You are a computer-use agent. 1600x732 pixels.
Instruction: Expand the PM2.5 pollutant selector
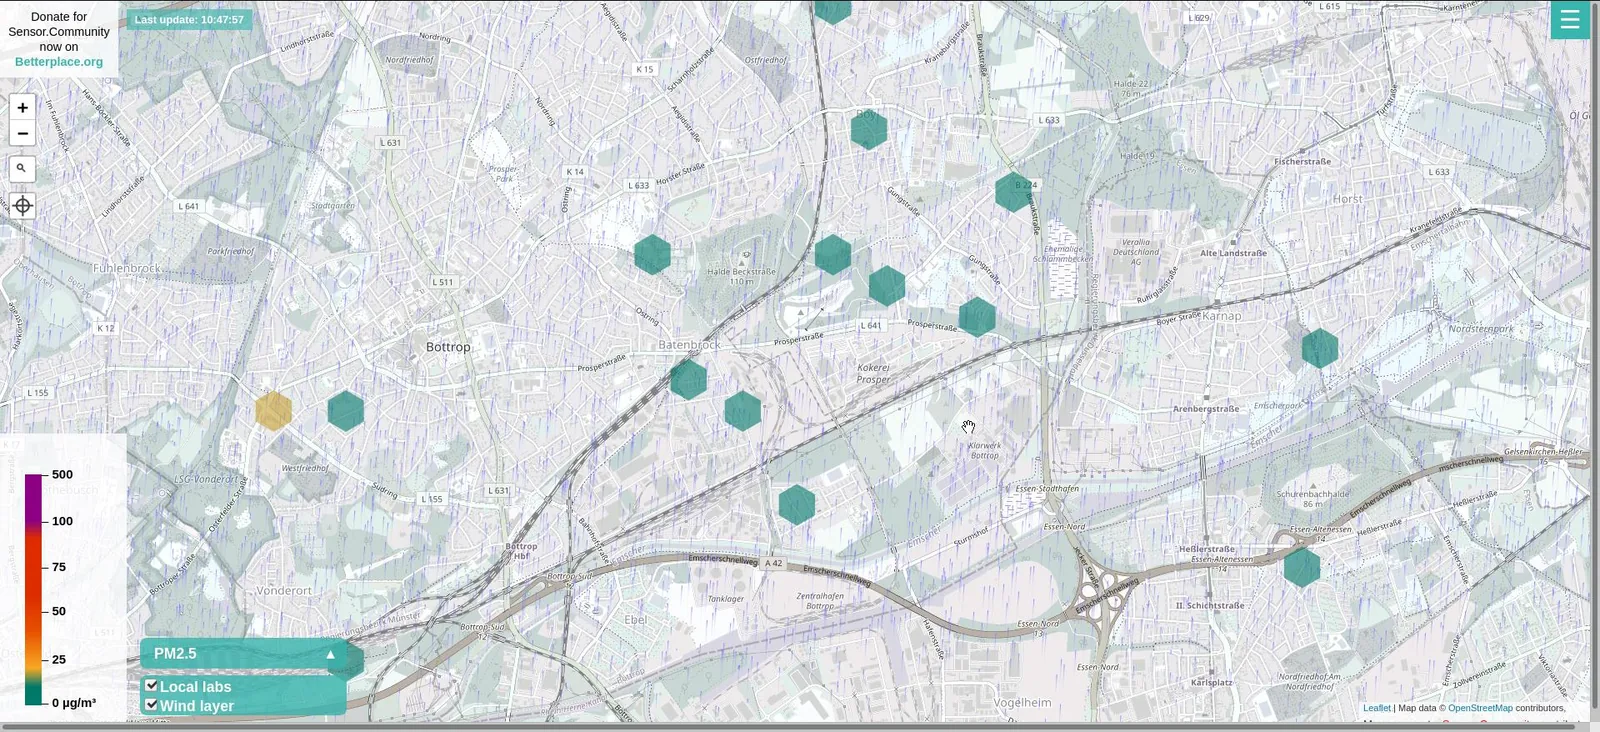click(x=244, y=654)
